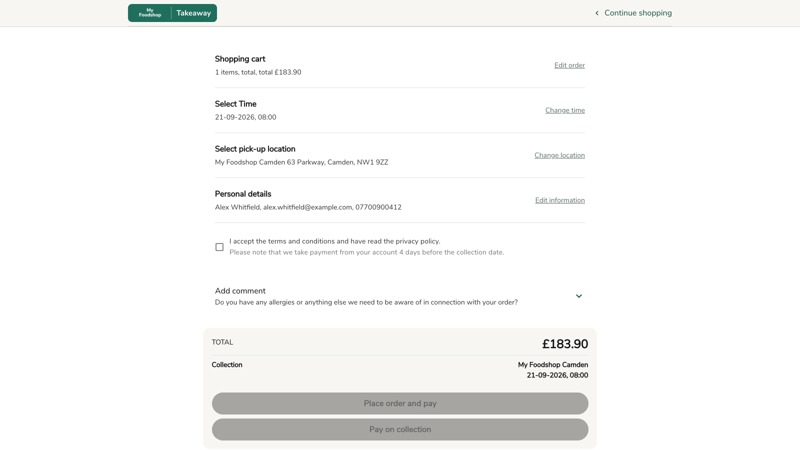Click the back chevron beside Continue shopping
The width and height of the screenshot is (800, 450).
(x=596, y=13)
